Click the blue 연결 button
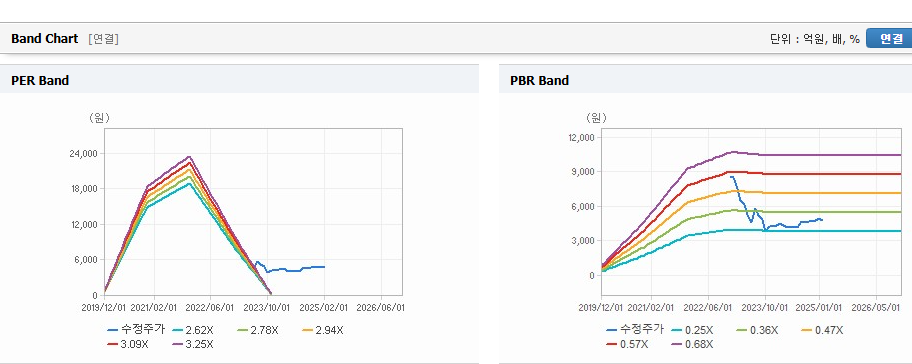Image resolution: width=912 pixels, height=364 pixels. click(x=889, y=39)
